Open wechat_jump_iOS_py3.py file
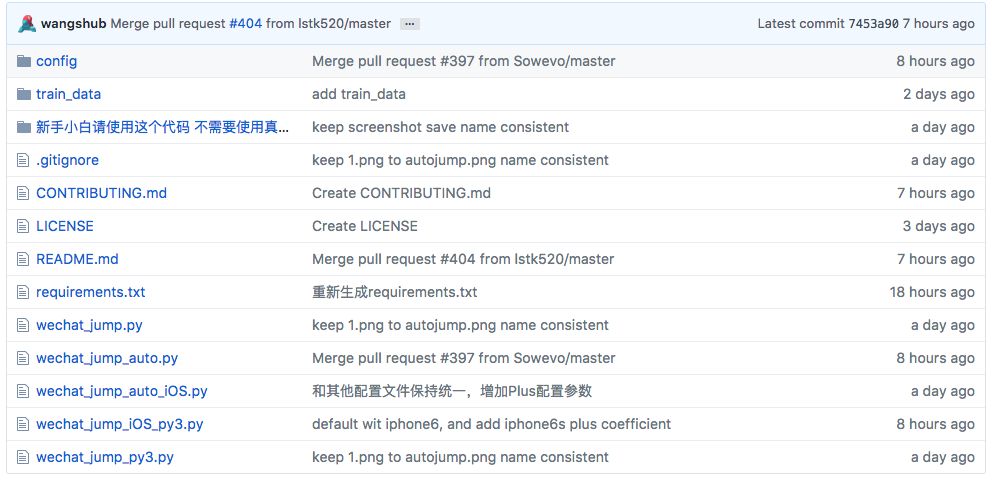 click(119, 424)
